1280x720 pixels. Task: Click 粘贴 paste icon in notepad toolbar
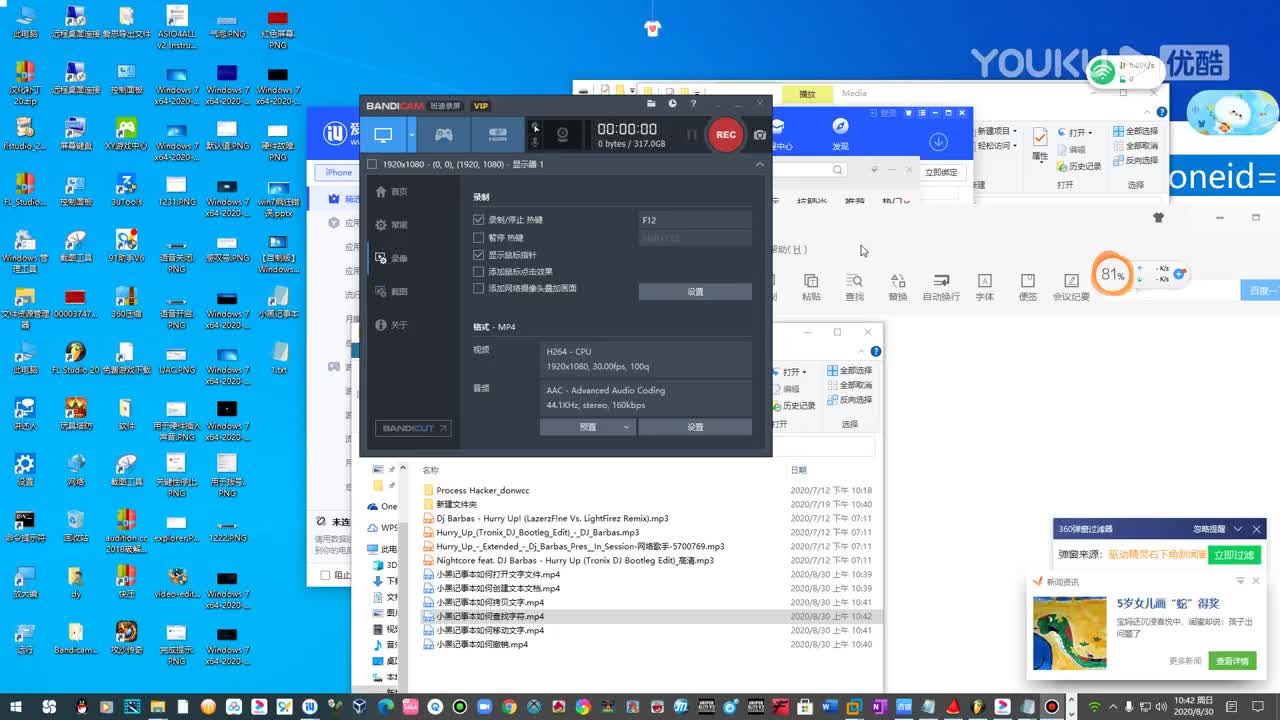pyautogui.click(x=811, y=287)
